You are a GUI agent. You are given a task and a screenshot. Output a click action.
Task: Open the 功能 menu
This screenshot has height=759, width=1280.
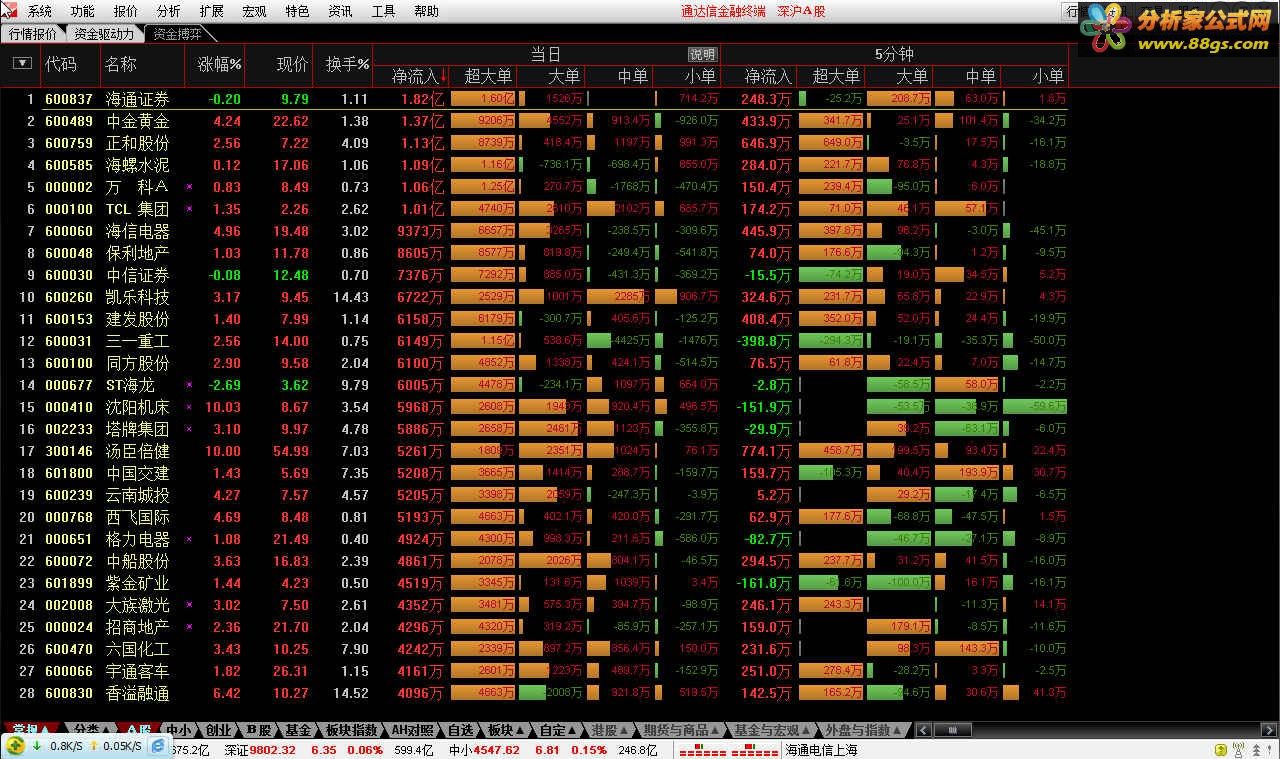coord(83,11)
